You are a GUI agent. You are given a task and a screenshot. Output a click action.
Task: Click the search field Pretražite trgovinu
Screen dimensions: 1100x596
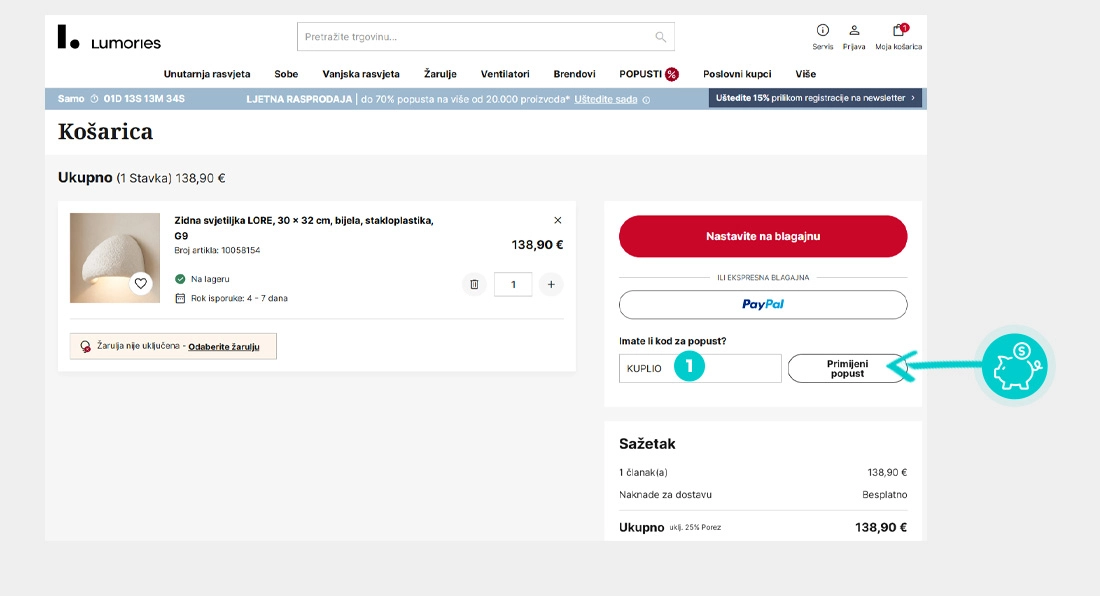click(485, 36)
